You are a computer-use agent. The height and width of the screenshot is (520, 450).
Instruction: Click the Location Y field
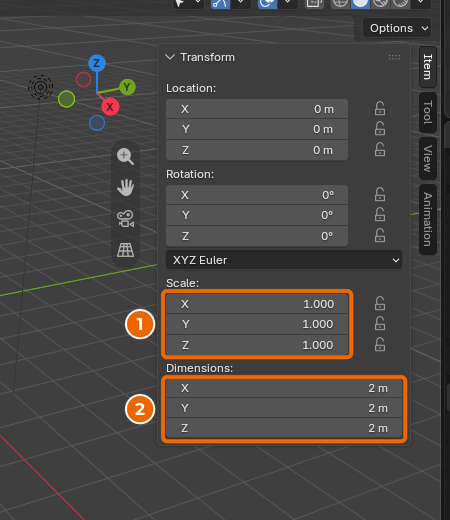point(257,129)
